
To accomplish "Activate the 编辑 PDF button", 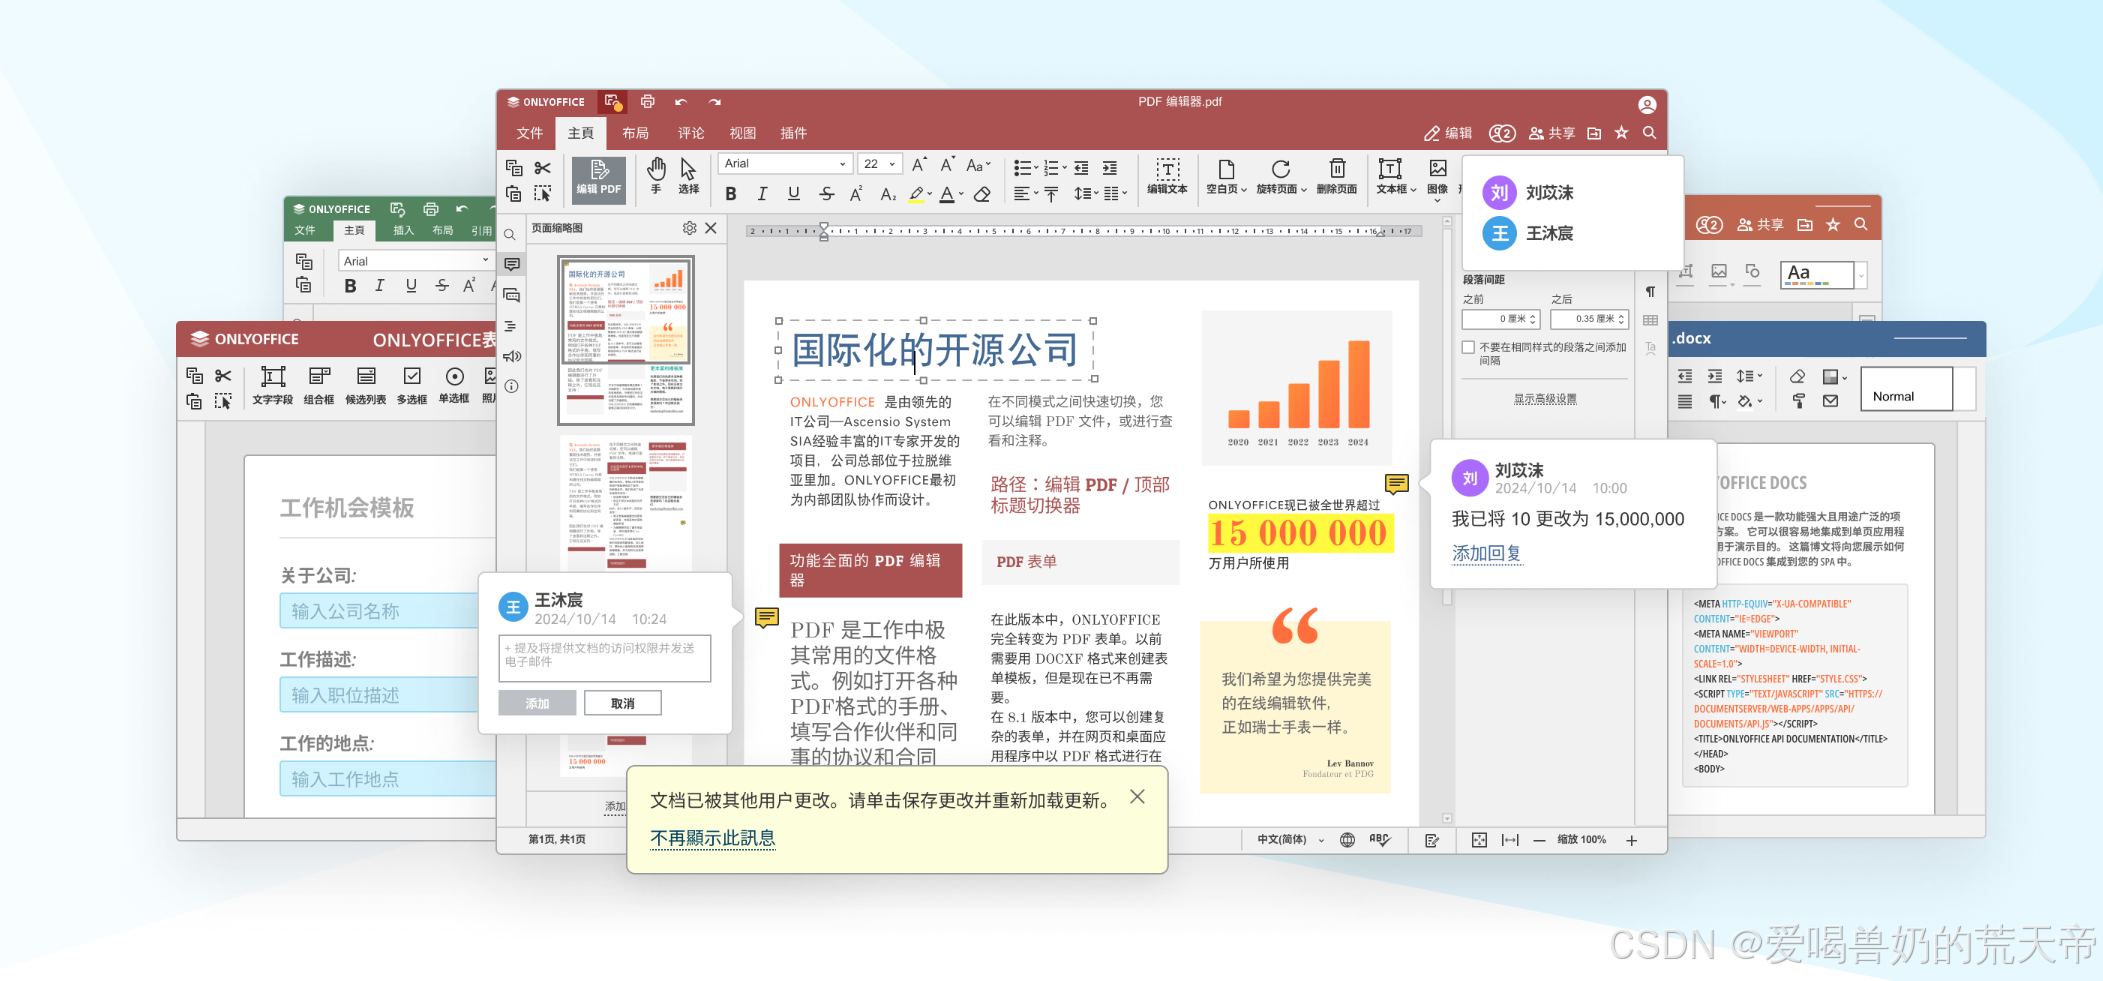I will point(599,179).
